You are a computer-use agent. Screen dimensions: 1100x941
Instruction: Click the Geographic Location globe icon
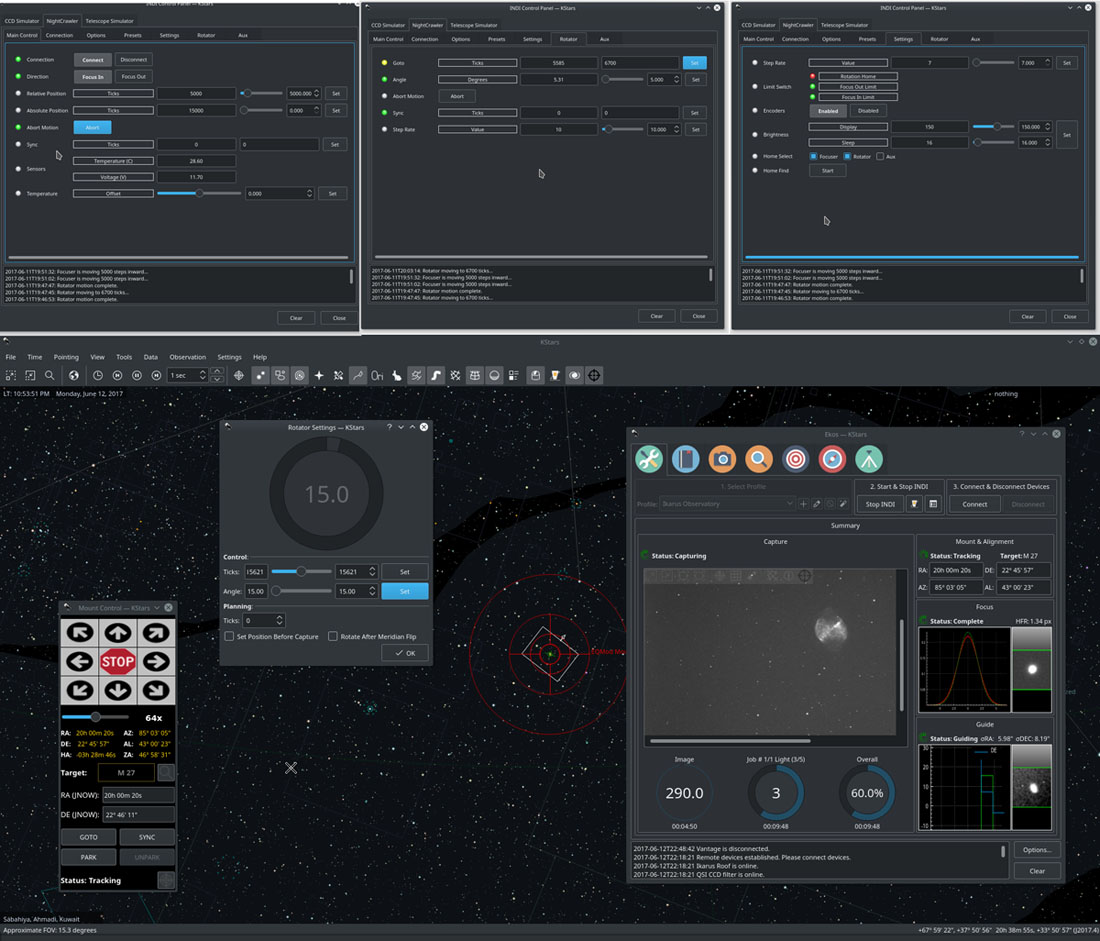(74, 375)
